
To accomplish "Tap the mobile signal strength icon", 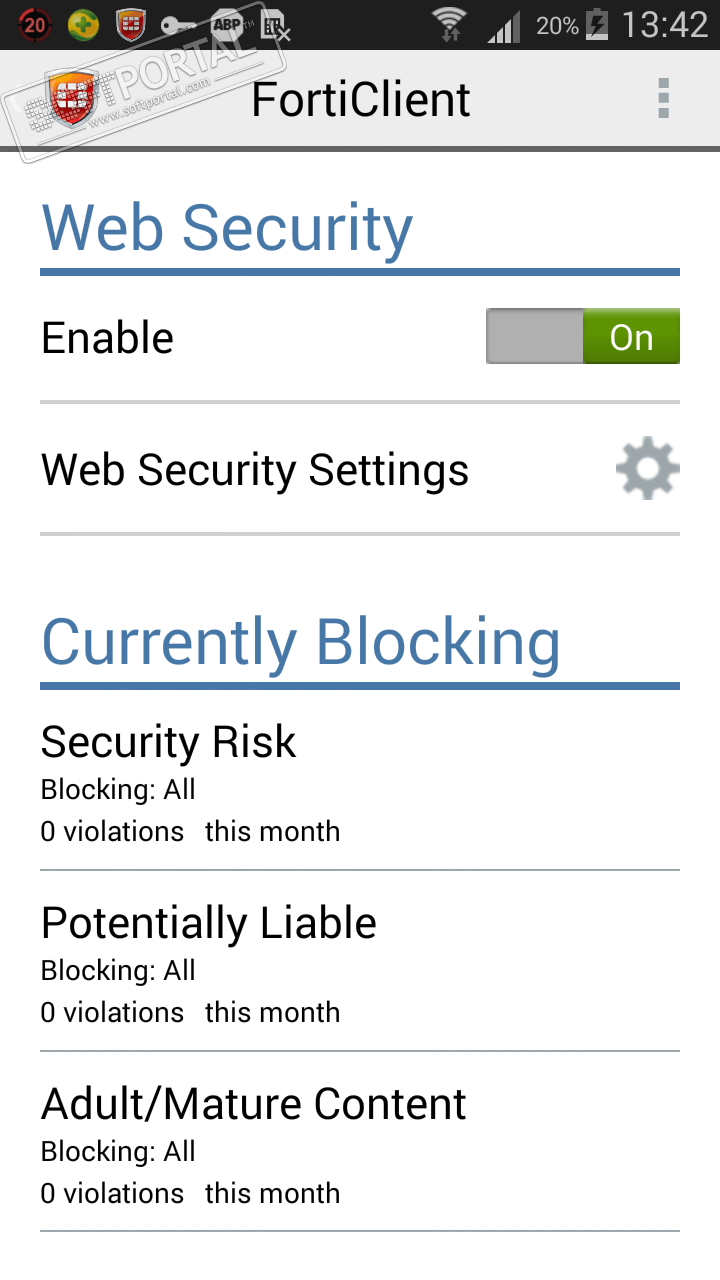I will click(503, 26).
